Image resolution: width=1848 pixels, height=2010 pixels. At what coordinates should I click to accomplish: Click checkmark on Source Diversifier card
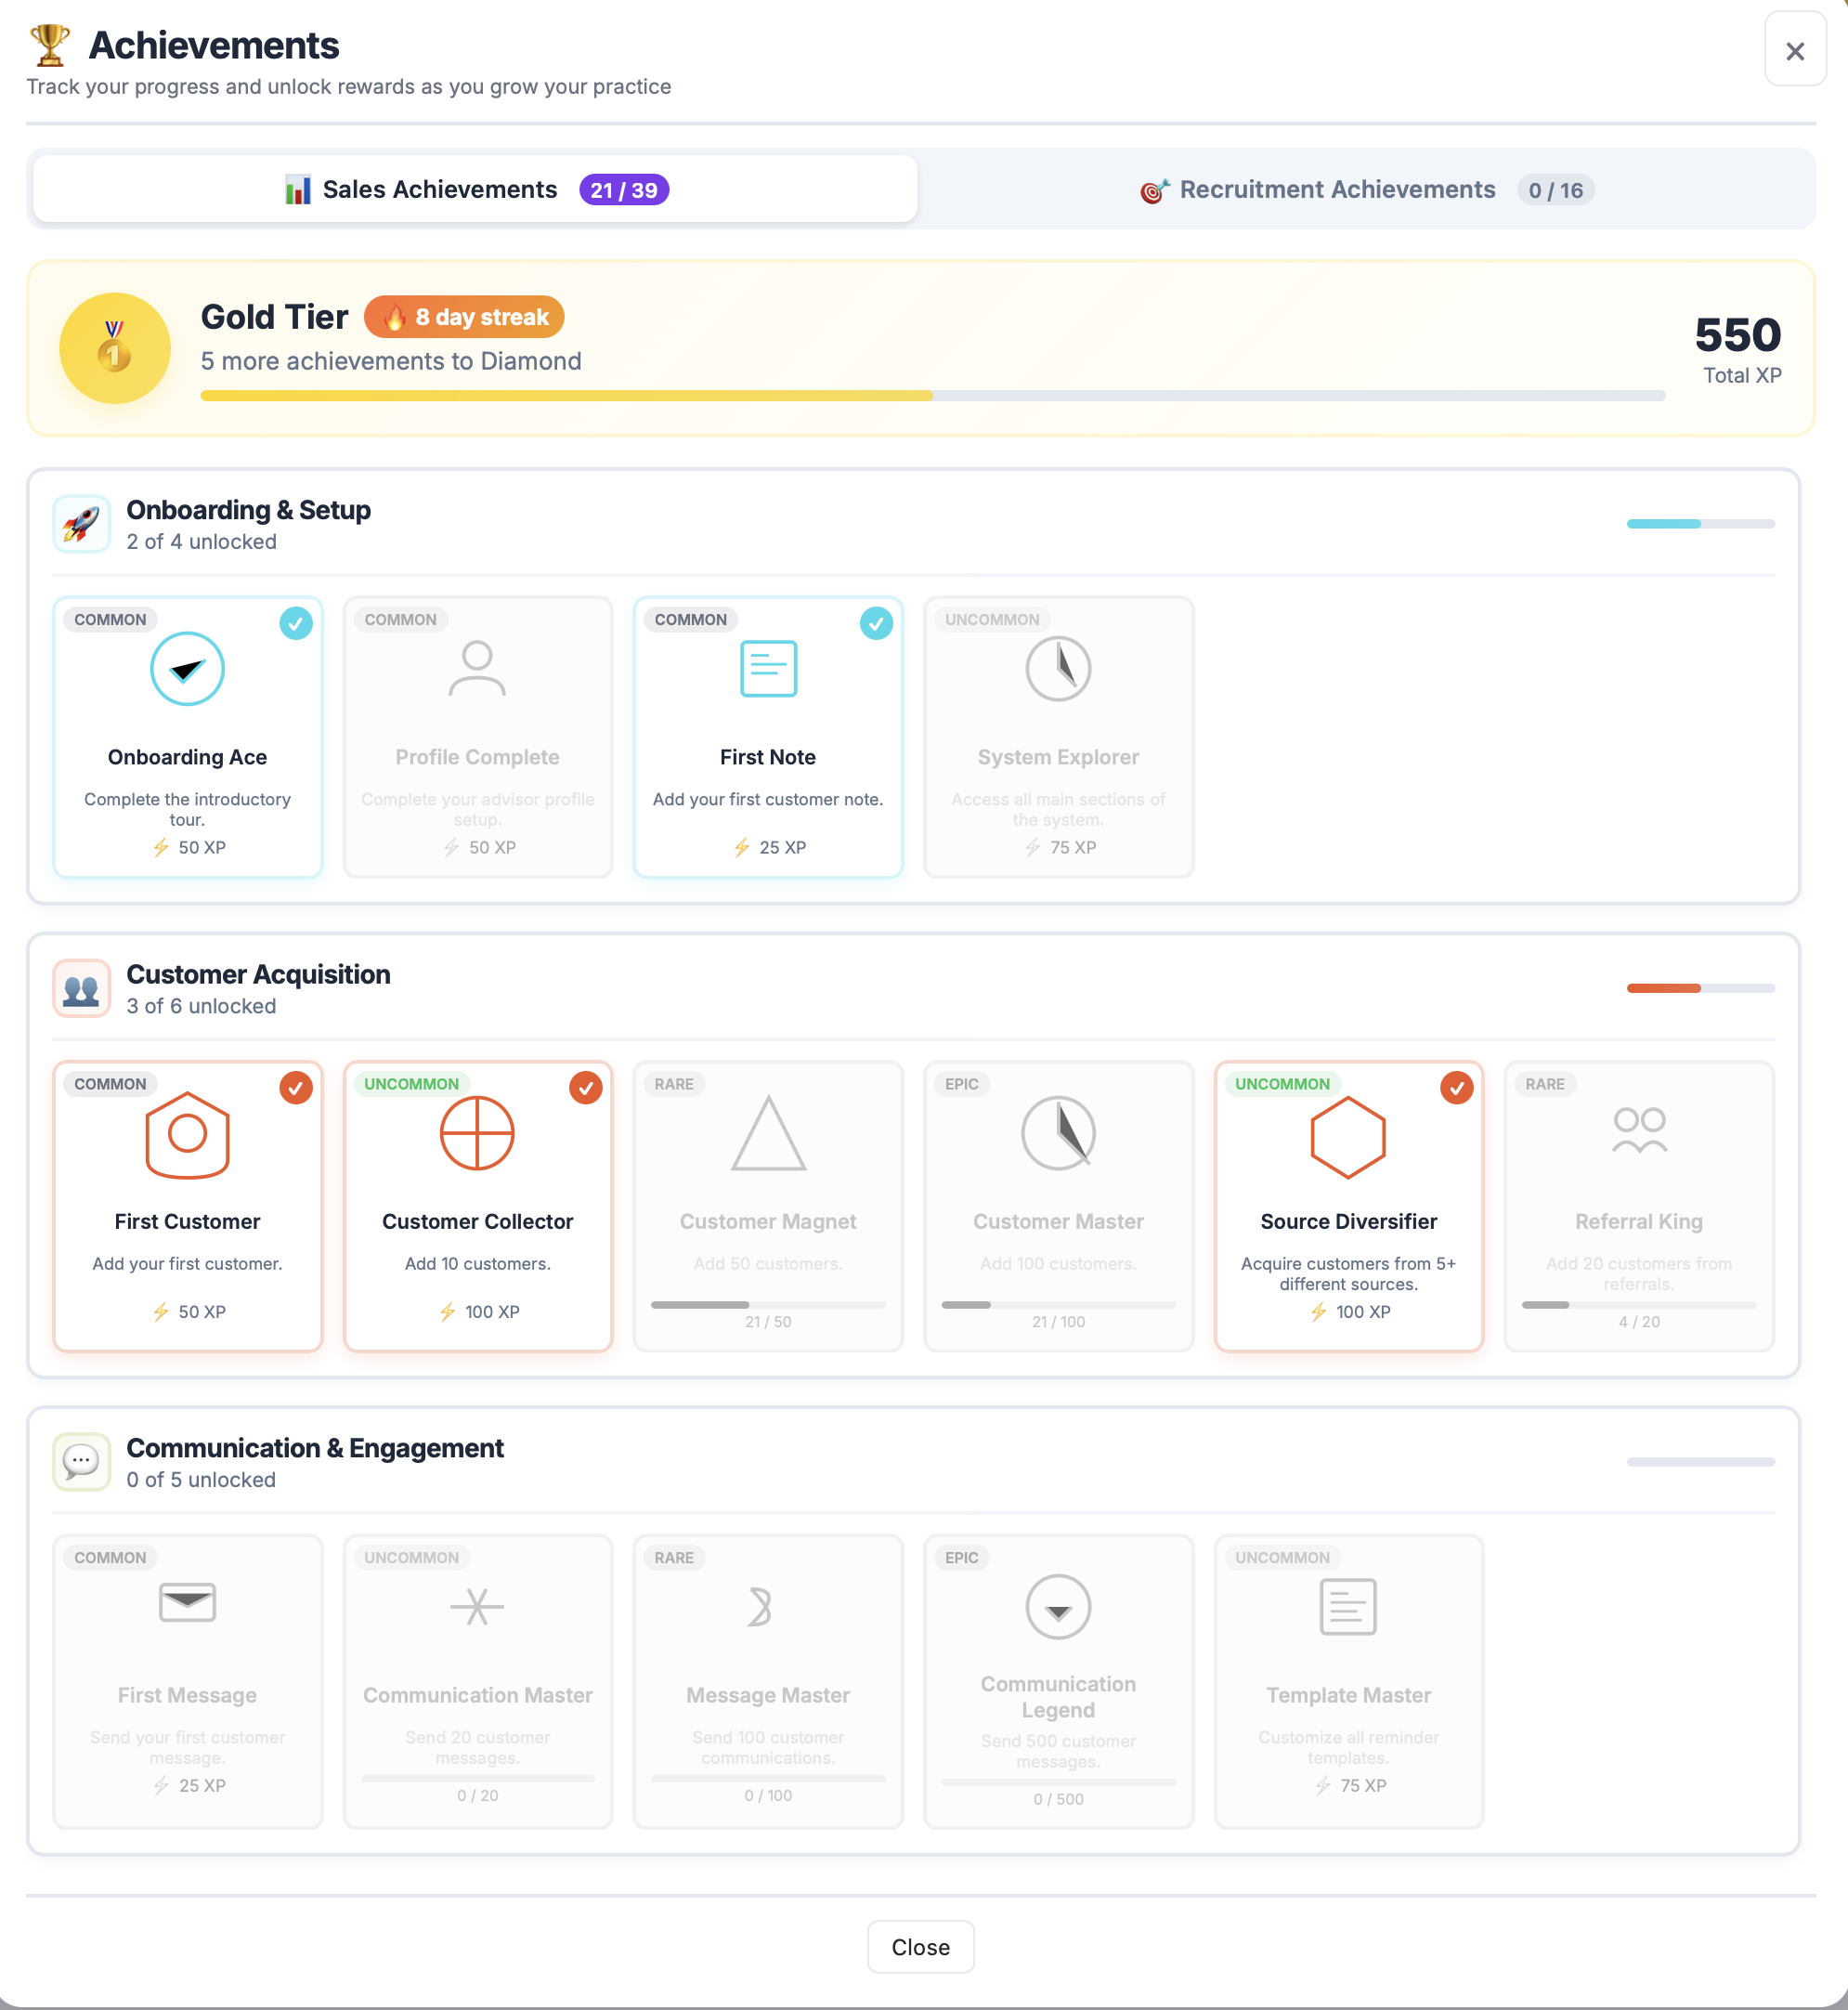pos(1456,1088)
